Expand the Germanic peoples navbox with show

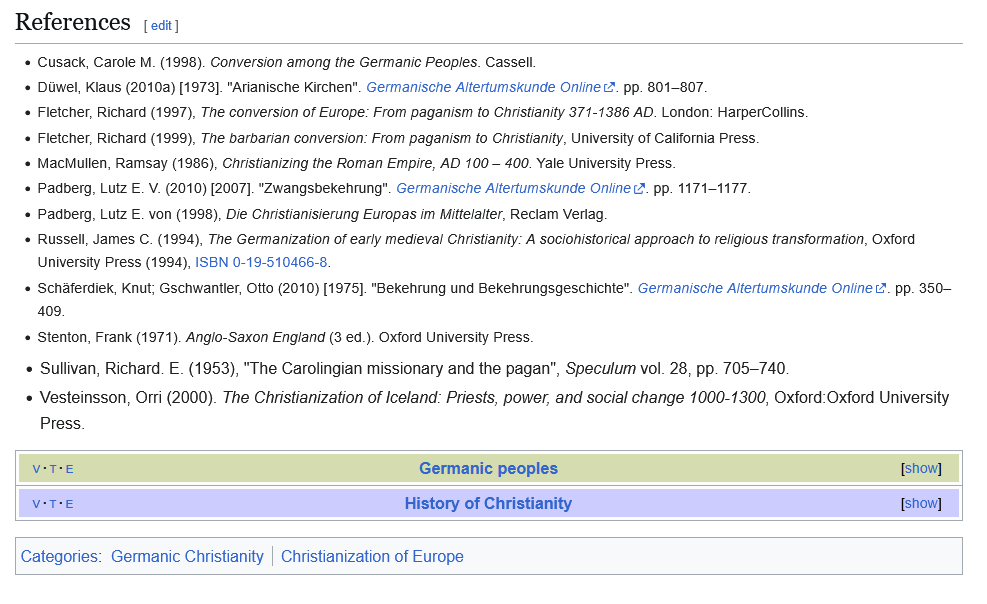[x=922, y=469]
